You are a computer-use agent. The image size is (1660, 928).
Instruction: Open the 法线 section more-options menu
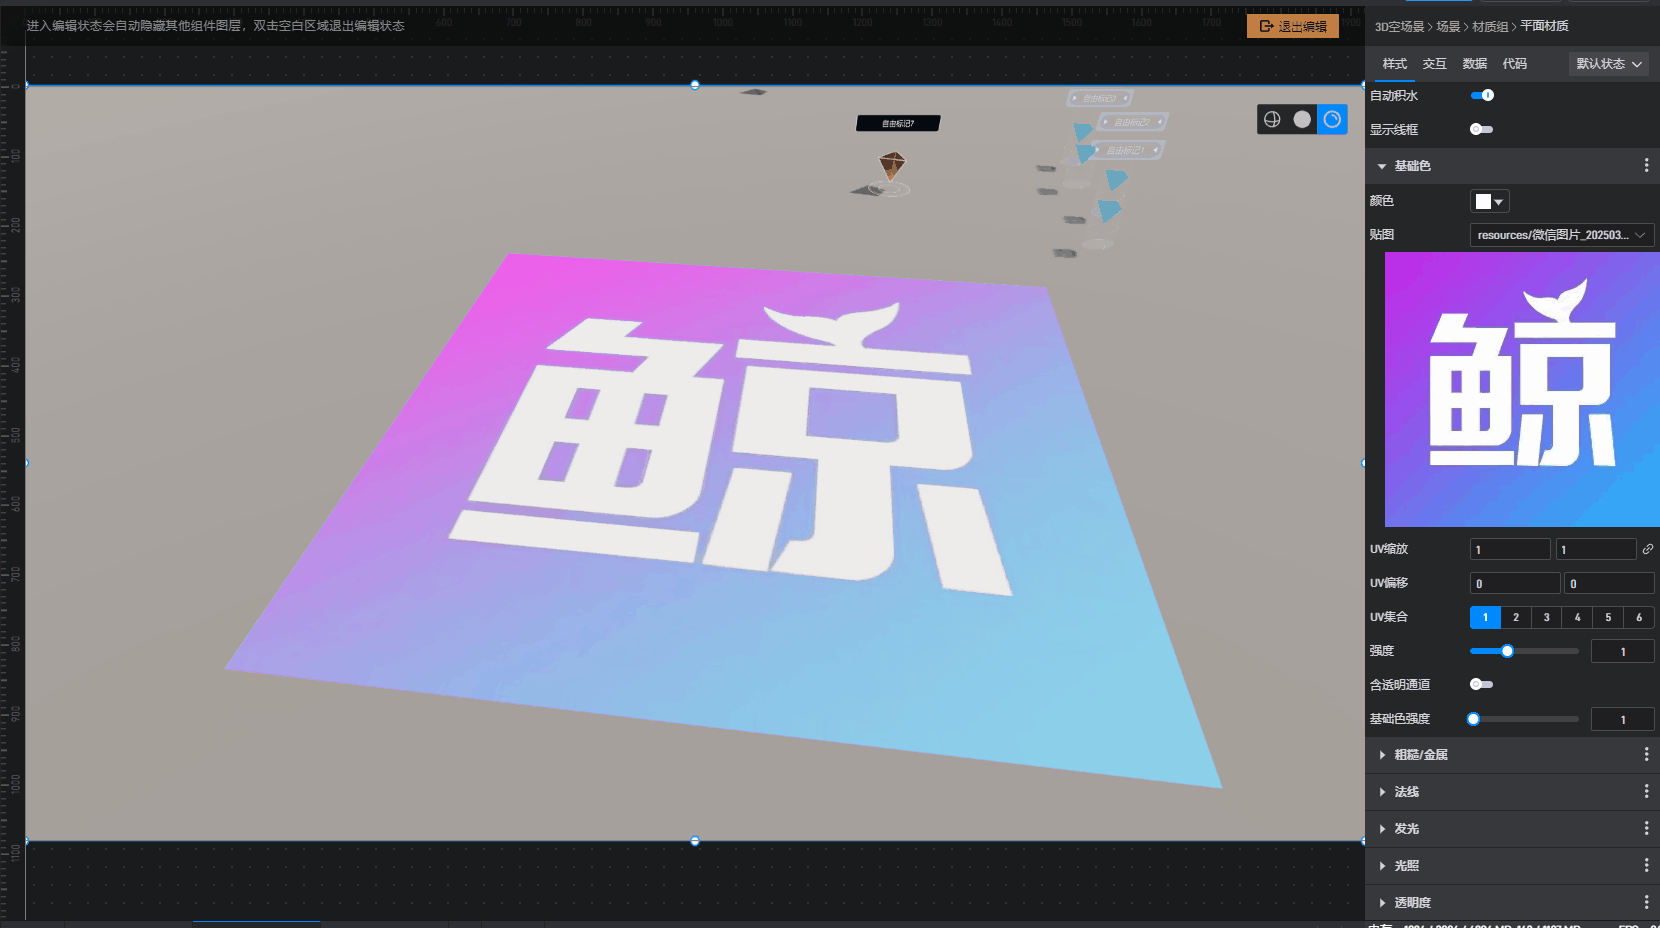[x=1646, y=792]
